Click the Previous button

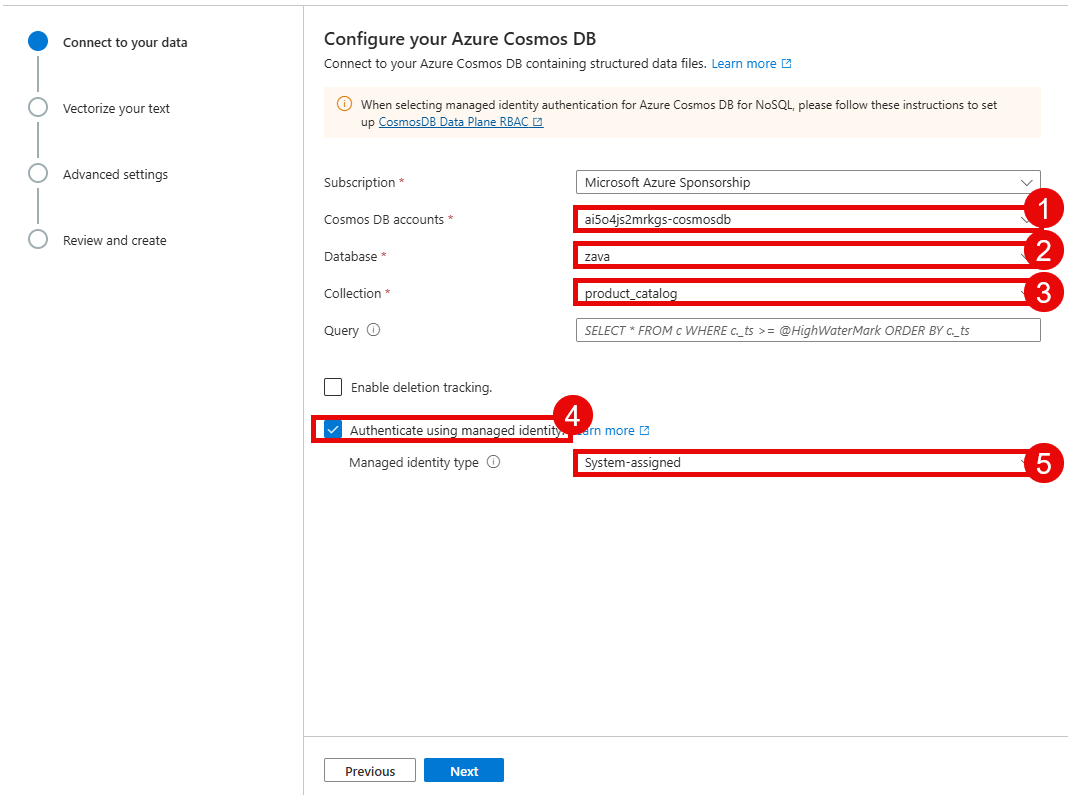point(369,770)
